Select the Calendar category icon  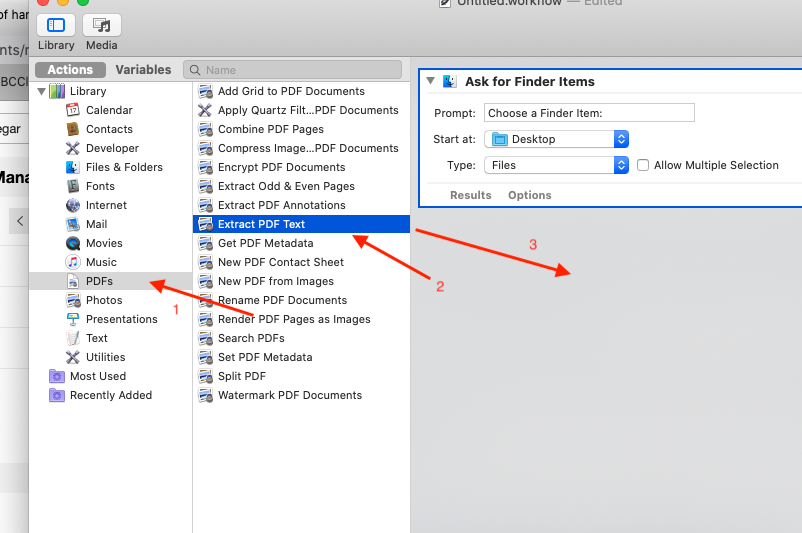pos(73,110)
